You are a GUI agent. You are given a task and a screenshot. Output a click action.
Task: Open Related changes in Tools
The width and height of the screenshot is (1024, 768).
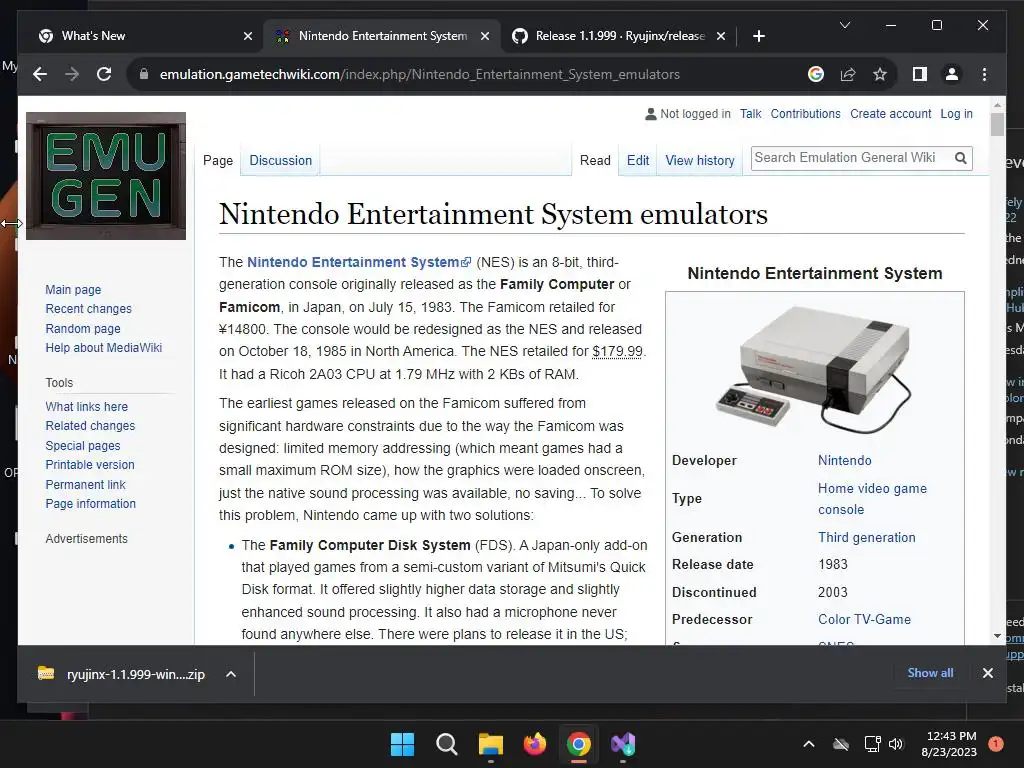90,426
